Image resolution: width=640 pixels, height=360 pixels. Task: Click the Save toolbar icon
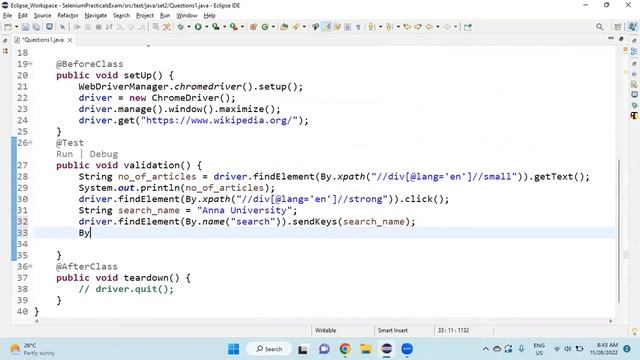point(25,27)
